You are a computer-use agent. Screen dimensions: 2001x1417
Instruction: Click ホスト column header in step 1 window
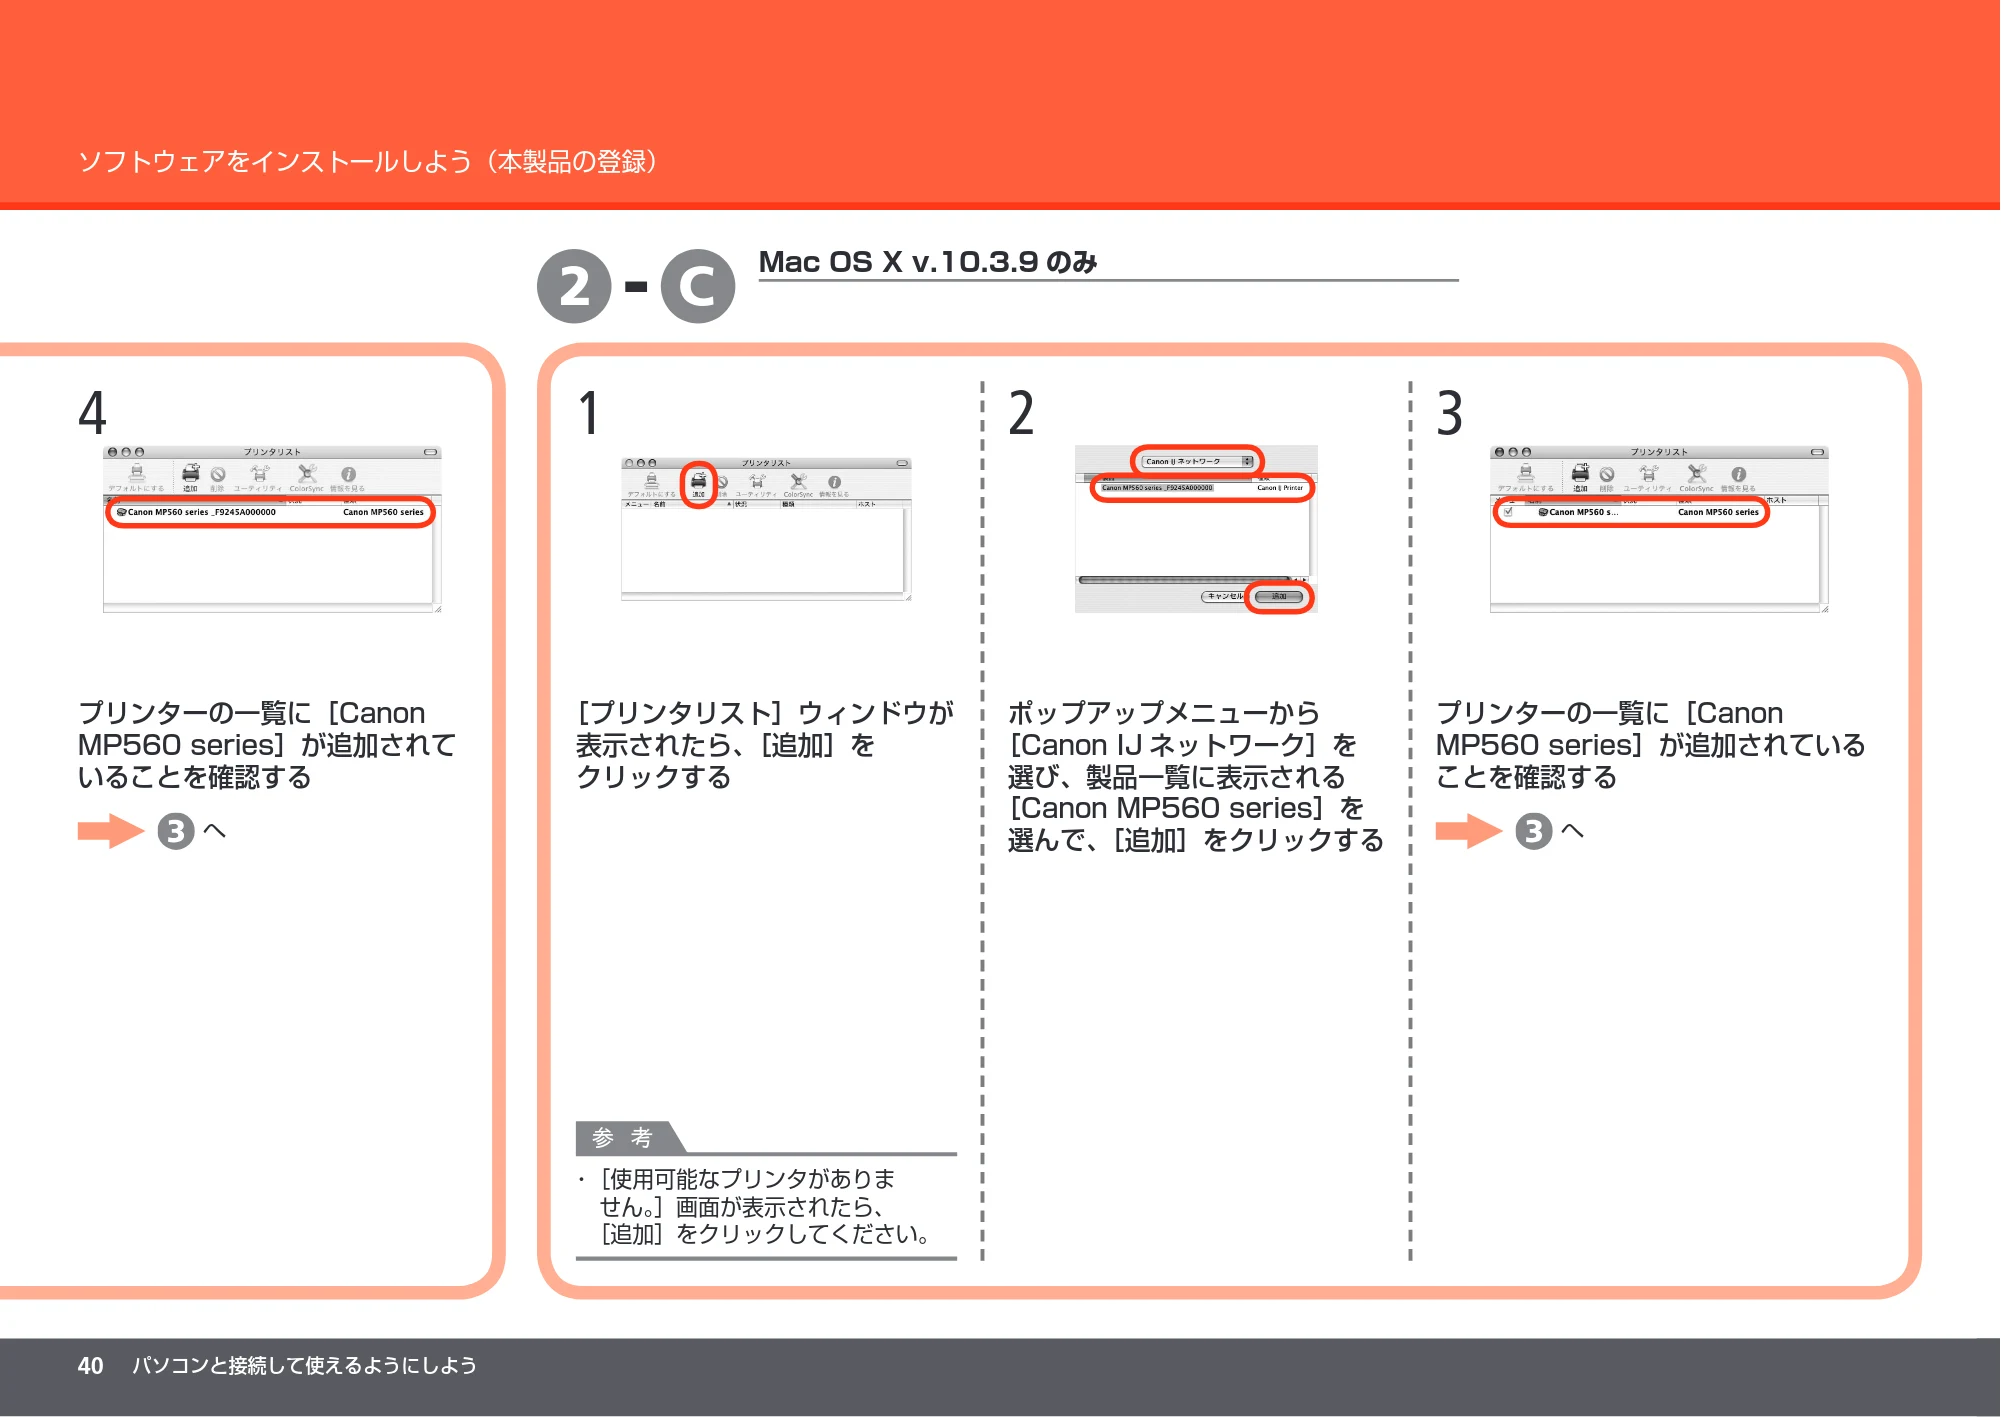tap(877, 504)
